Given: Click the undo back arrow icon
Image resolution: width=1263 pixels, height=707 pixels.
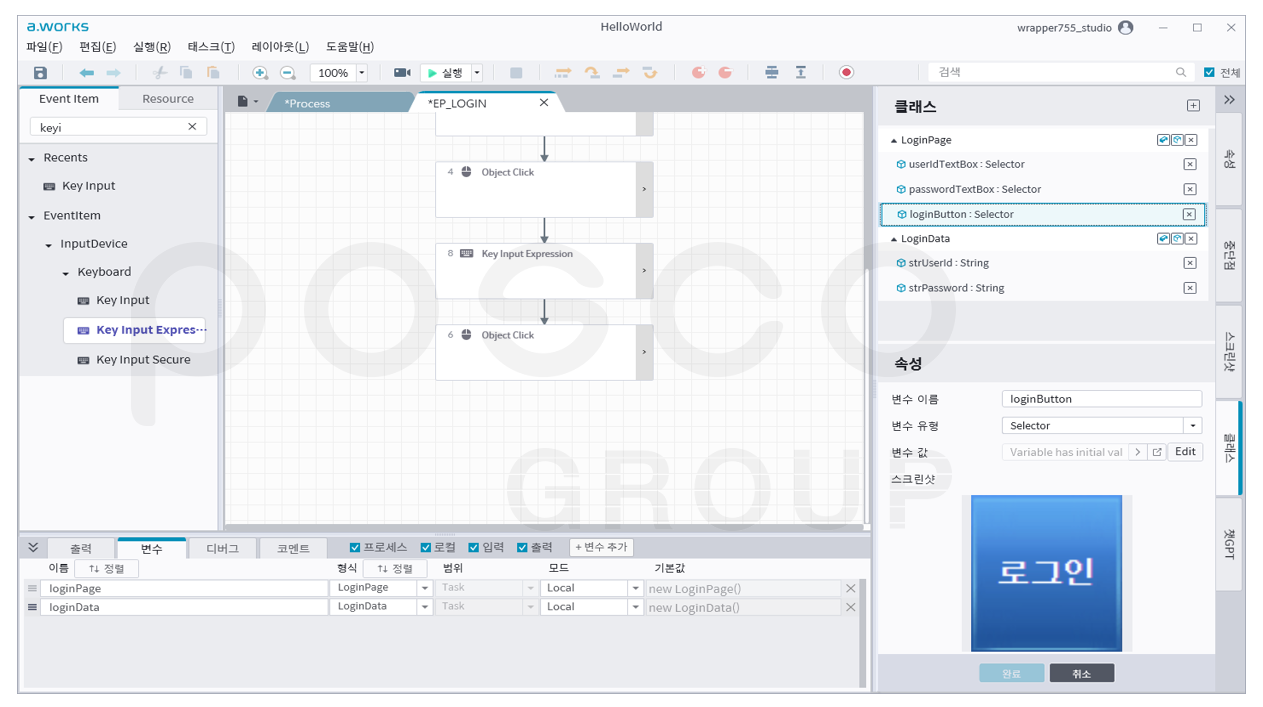Looking at the screenshot, I should point(87,73).
